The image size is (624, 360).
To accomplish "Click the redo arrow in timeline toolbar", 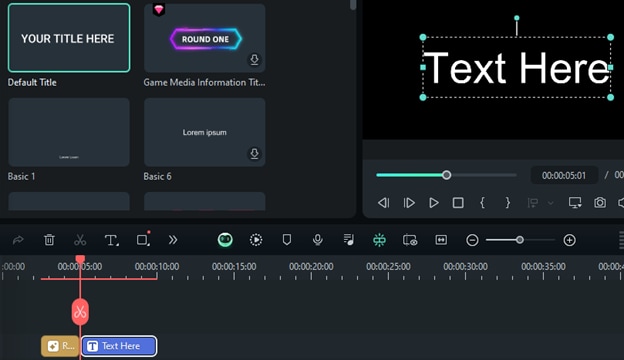I will pyautogui.click(x=18, y=240).
